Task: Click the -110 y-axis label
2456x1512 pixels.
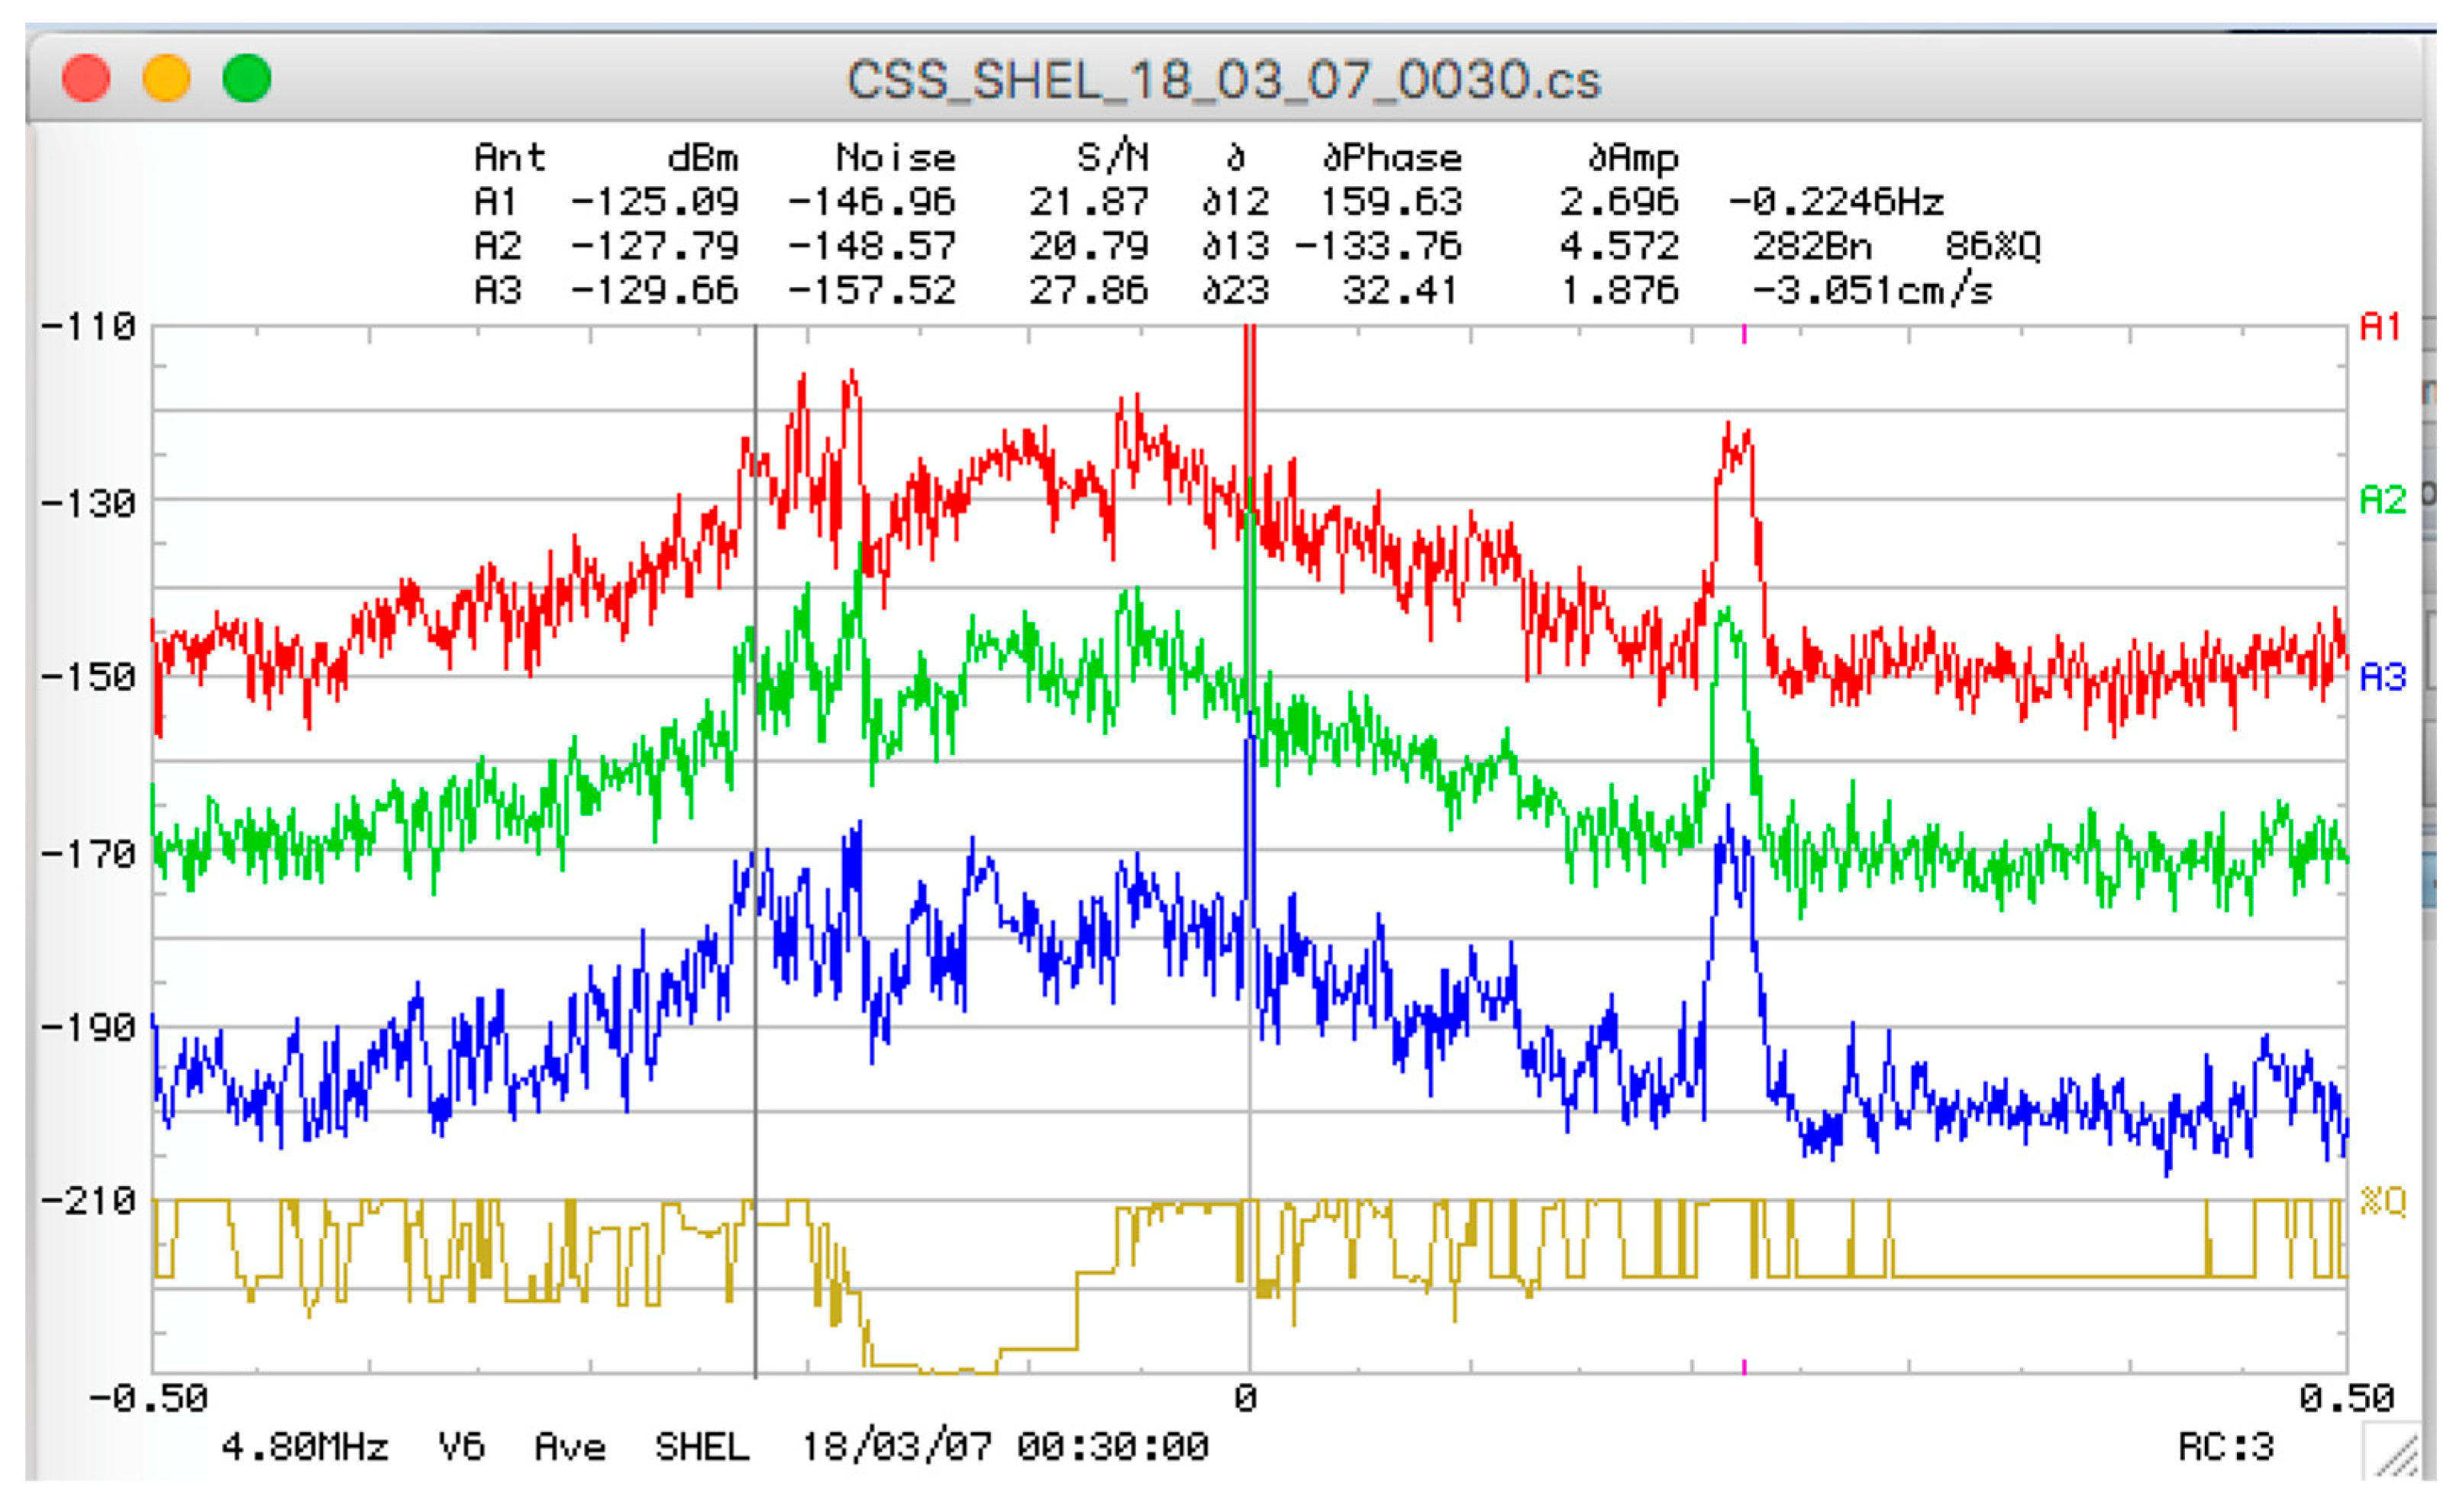Action: 88,327
